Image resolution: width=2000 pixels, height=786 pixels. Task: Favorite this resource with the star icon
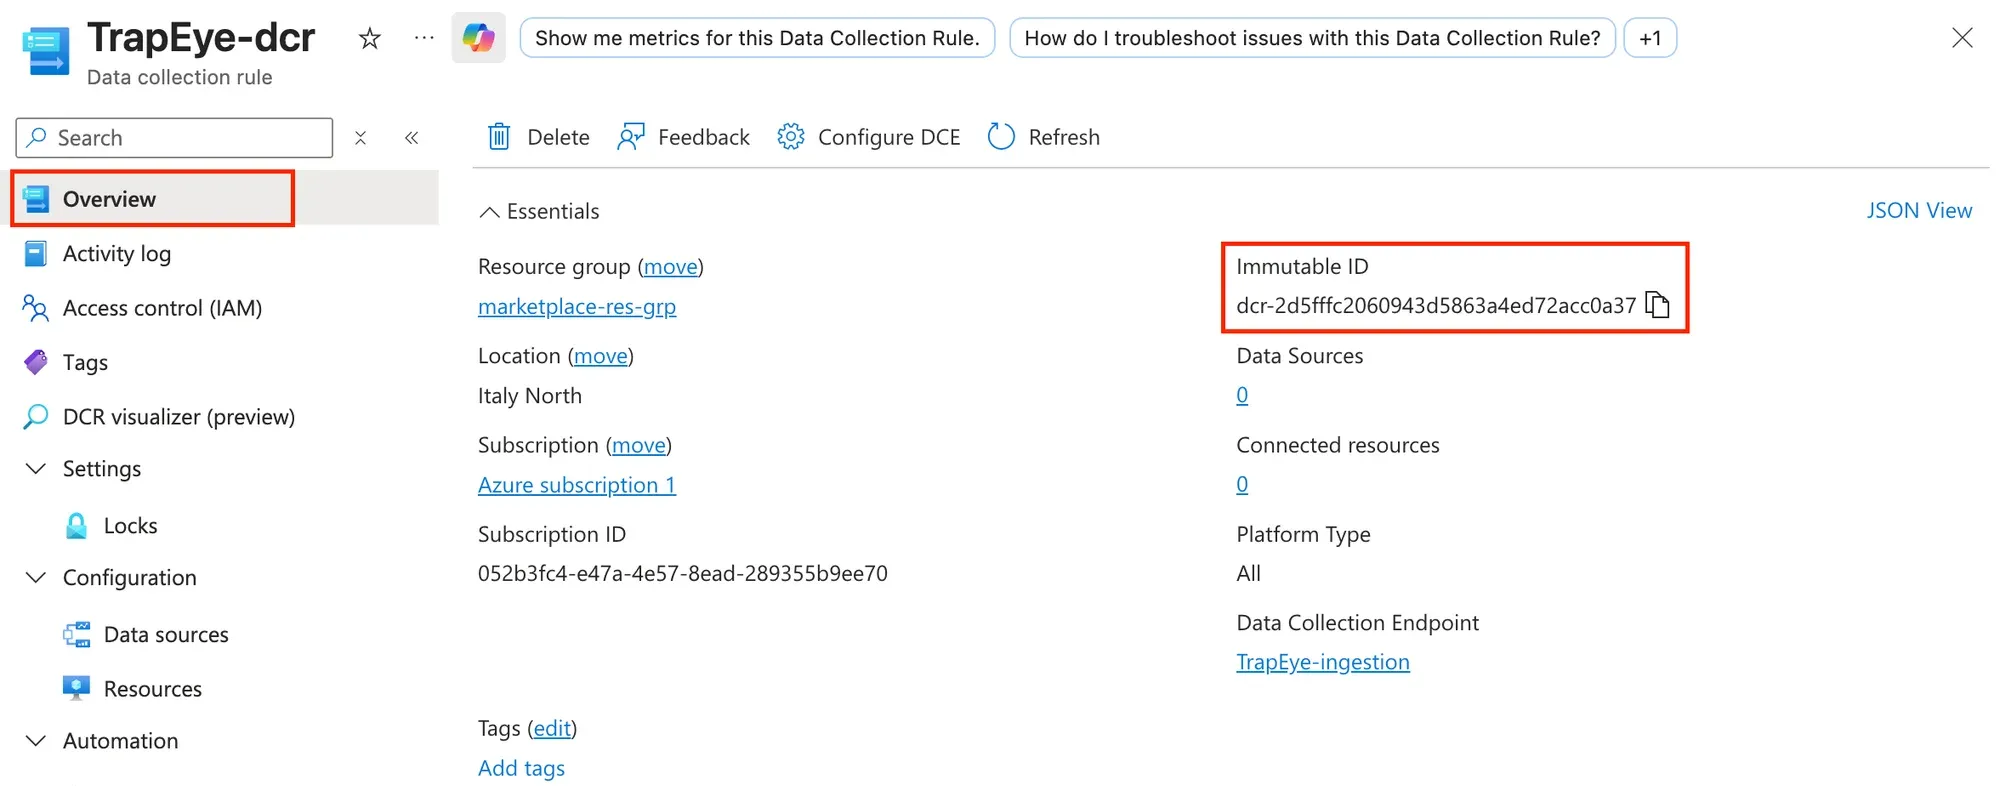pyautogui.click(x=370, y=38)
